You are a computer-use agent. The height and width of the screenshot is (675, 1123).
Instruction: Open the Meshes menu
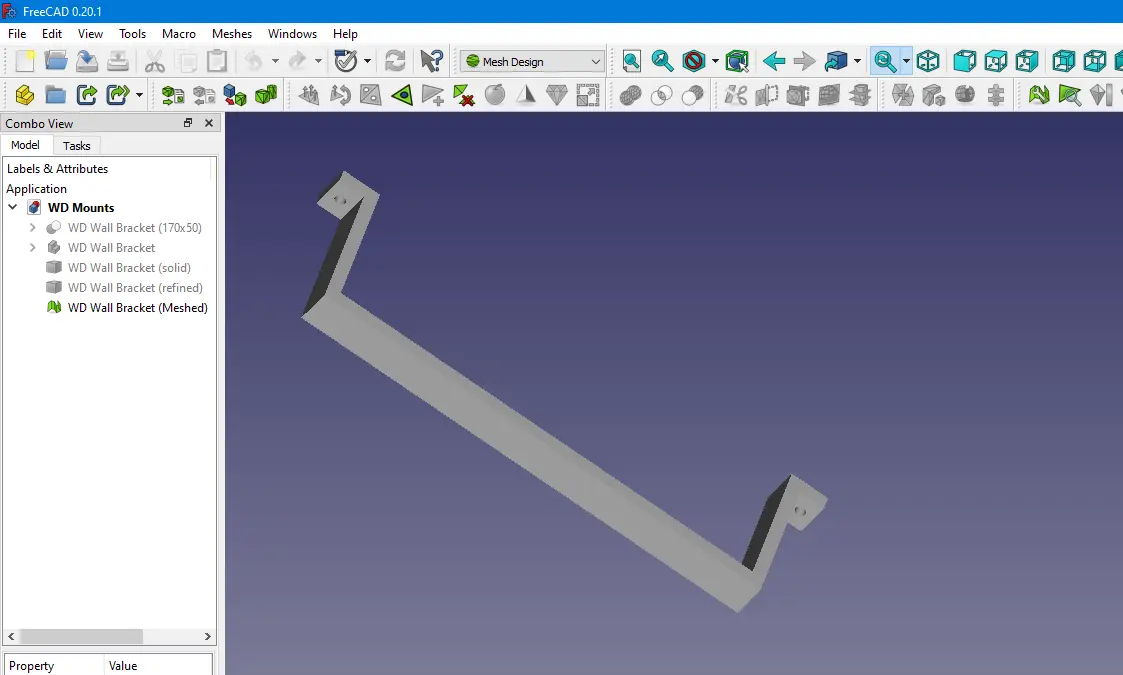coord(232,34)
